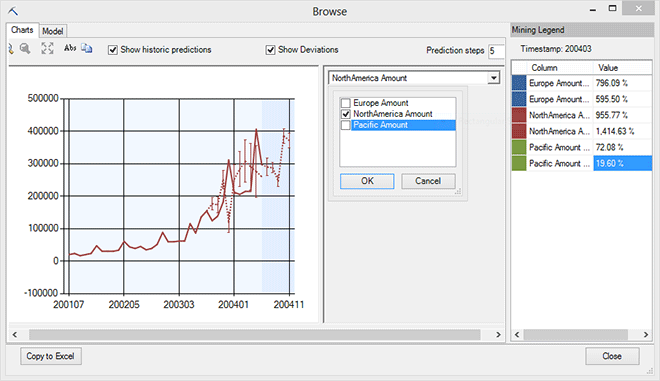Click the red swatch beside 955.77 %
Viewport: 660px width, 381px height.
[x=519, y=115]
